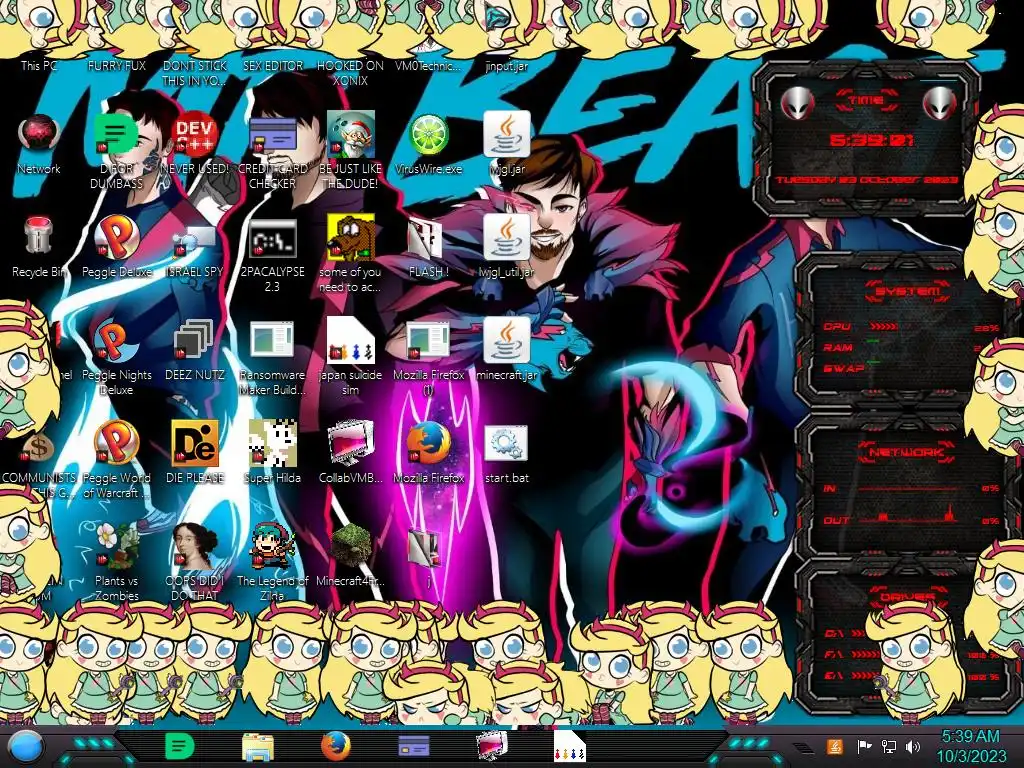Screen dimensions: 1024x768
Task: Open the CREDIT CARD CHECKER shortcut
Action: tap(272, 135)
